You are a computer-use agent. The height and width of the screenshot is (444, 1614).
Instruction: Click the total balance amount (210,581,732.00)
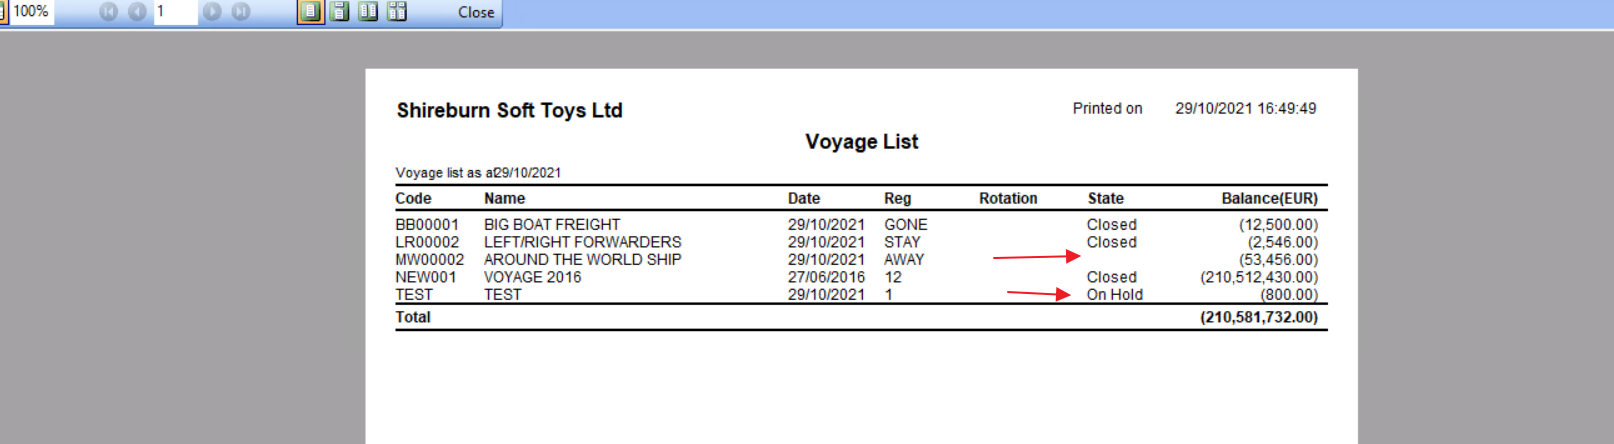(1259, 317)
